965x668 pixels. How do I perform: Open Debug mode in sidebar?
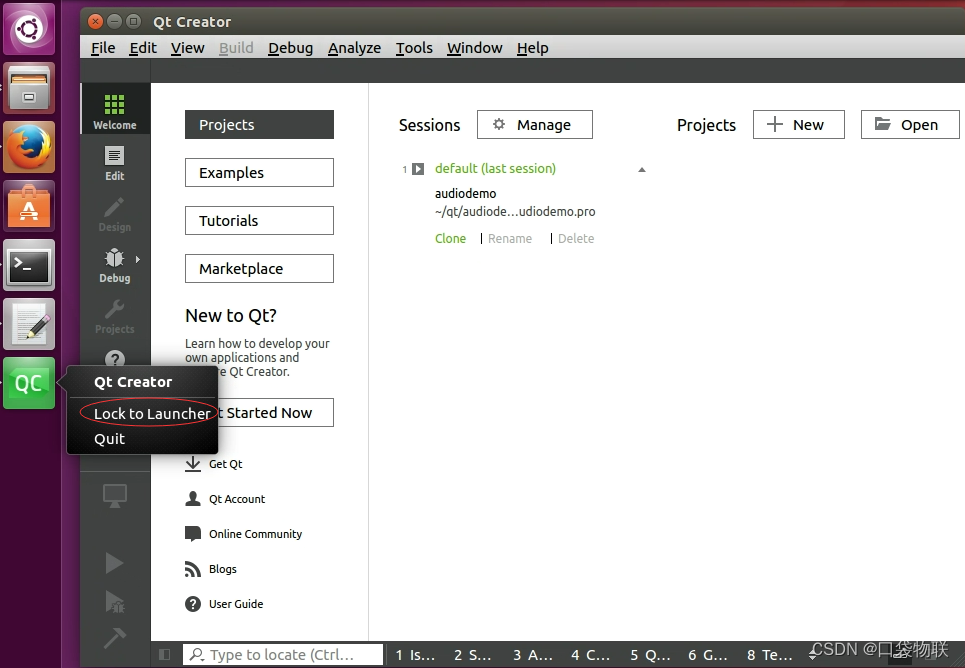115,265
